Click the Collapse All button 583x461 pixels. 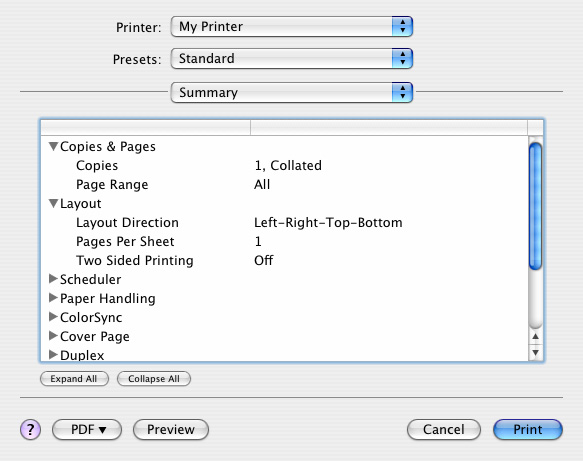(x=154, y=379)
